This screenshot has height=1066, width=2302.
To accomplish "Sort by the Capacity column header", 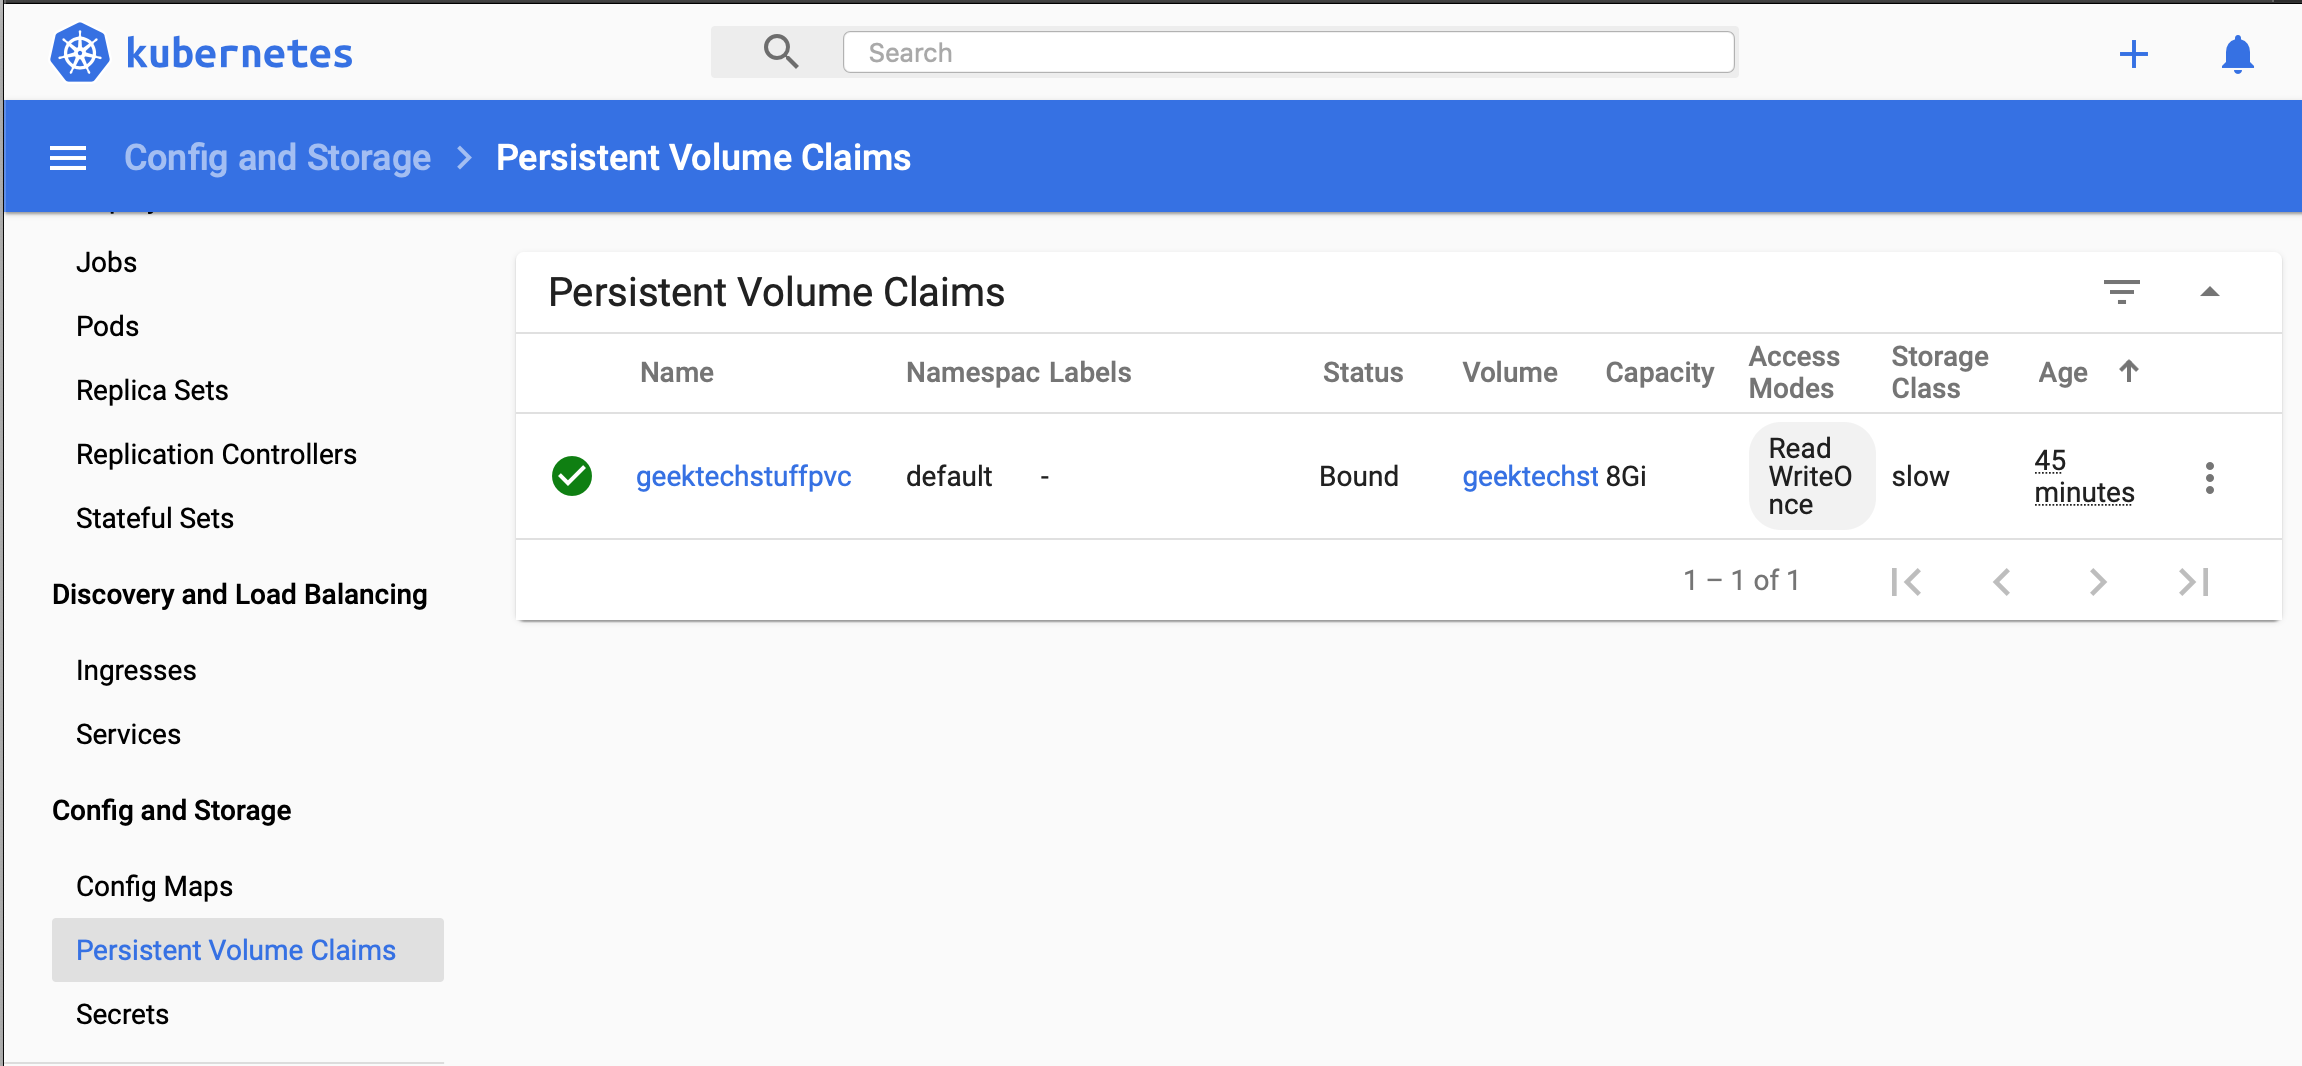I will (x=1659, y=373).
